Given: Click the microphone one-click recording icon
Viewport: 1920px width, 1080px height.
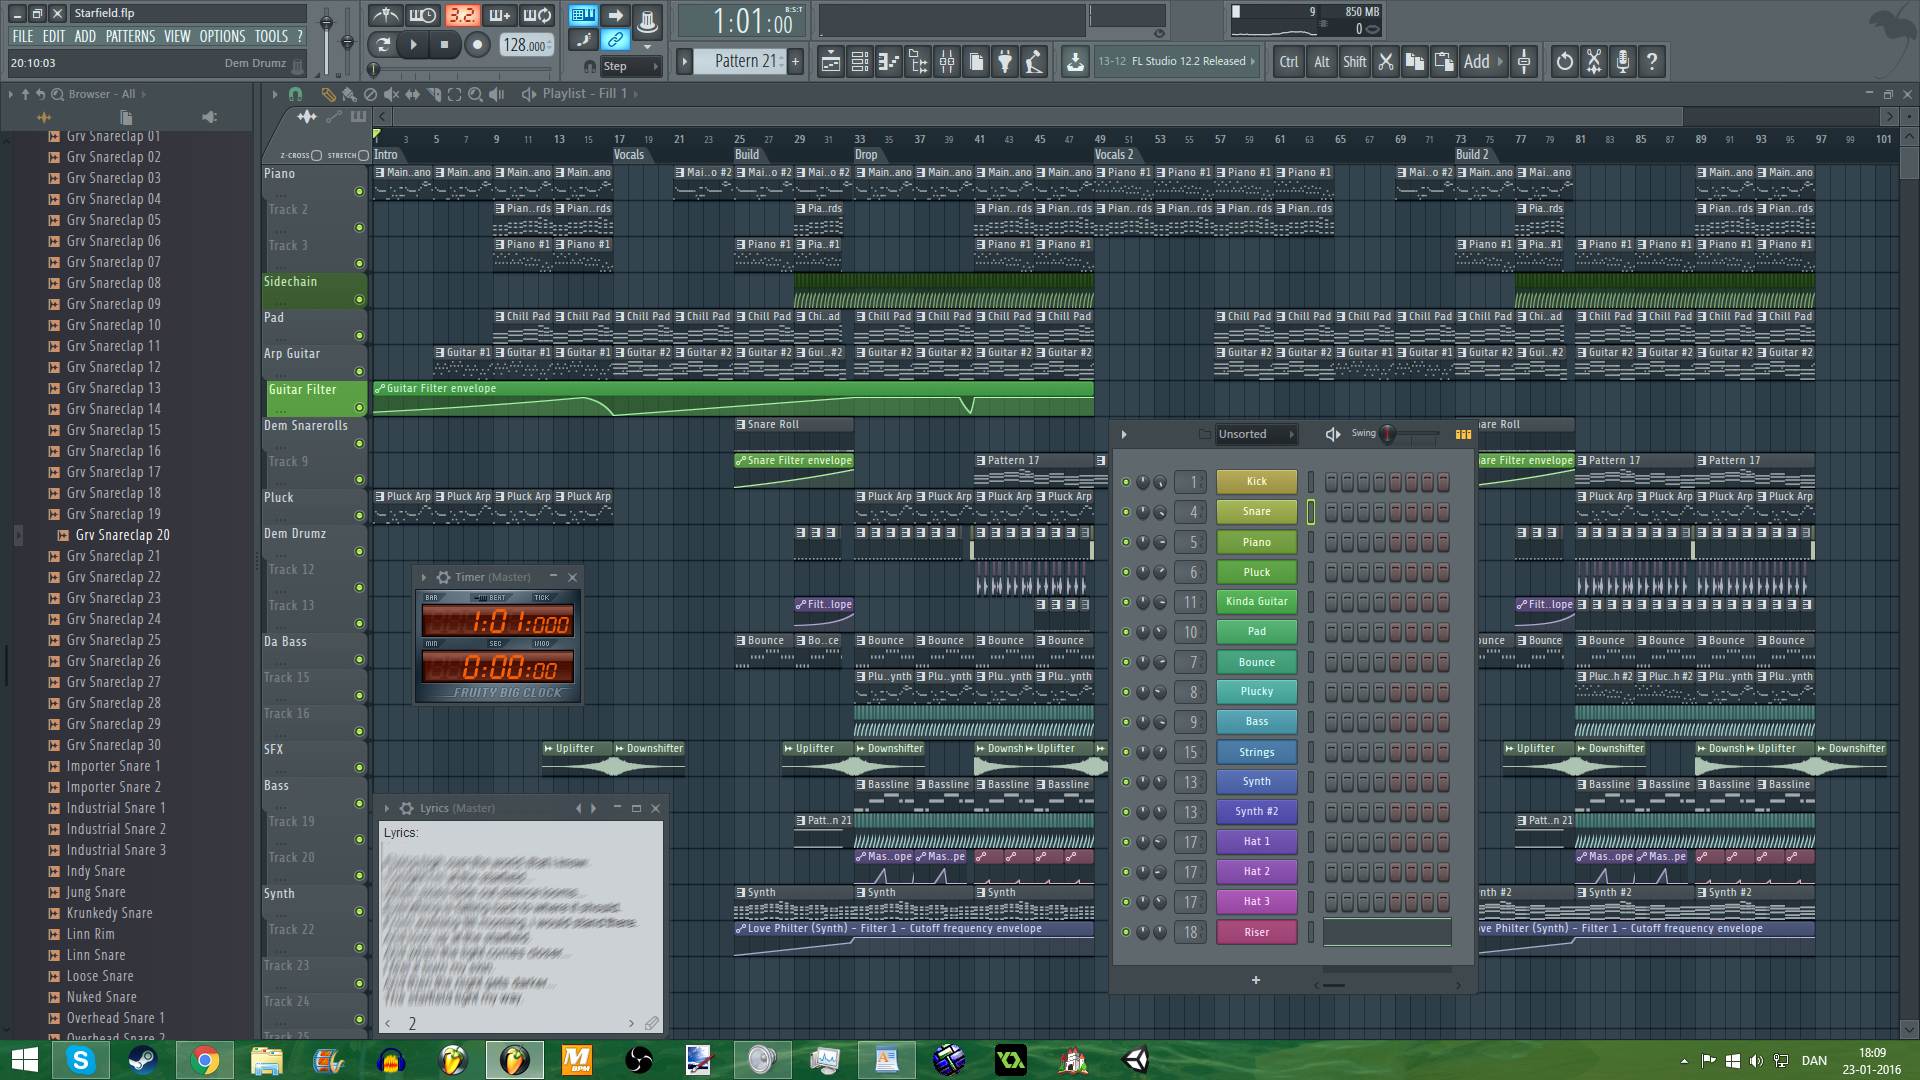Looking at the screenshot, I should [1622, 62].
